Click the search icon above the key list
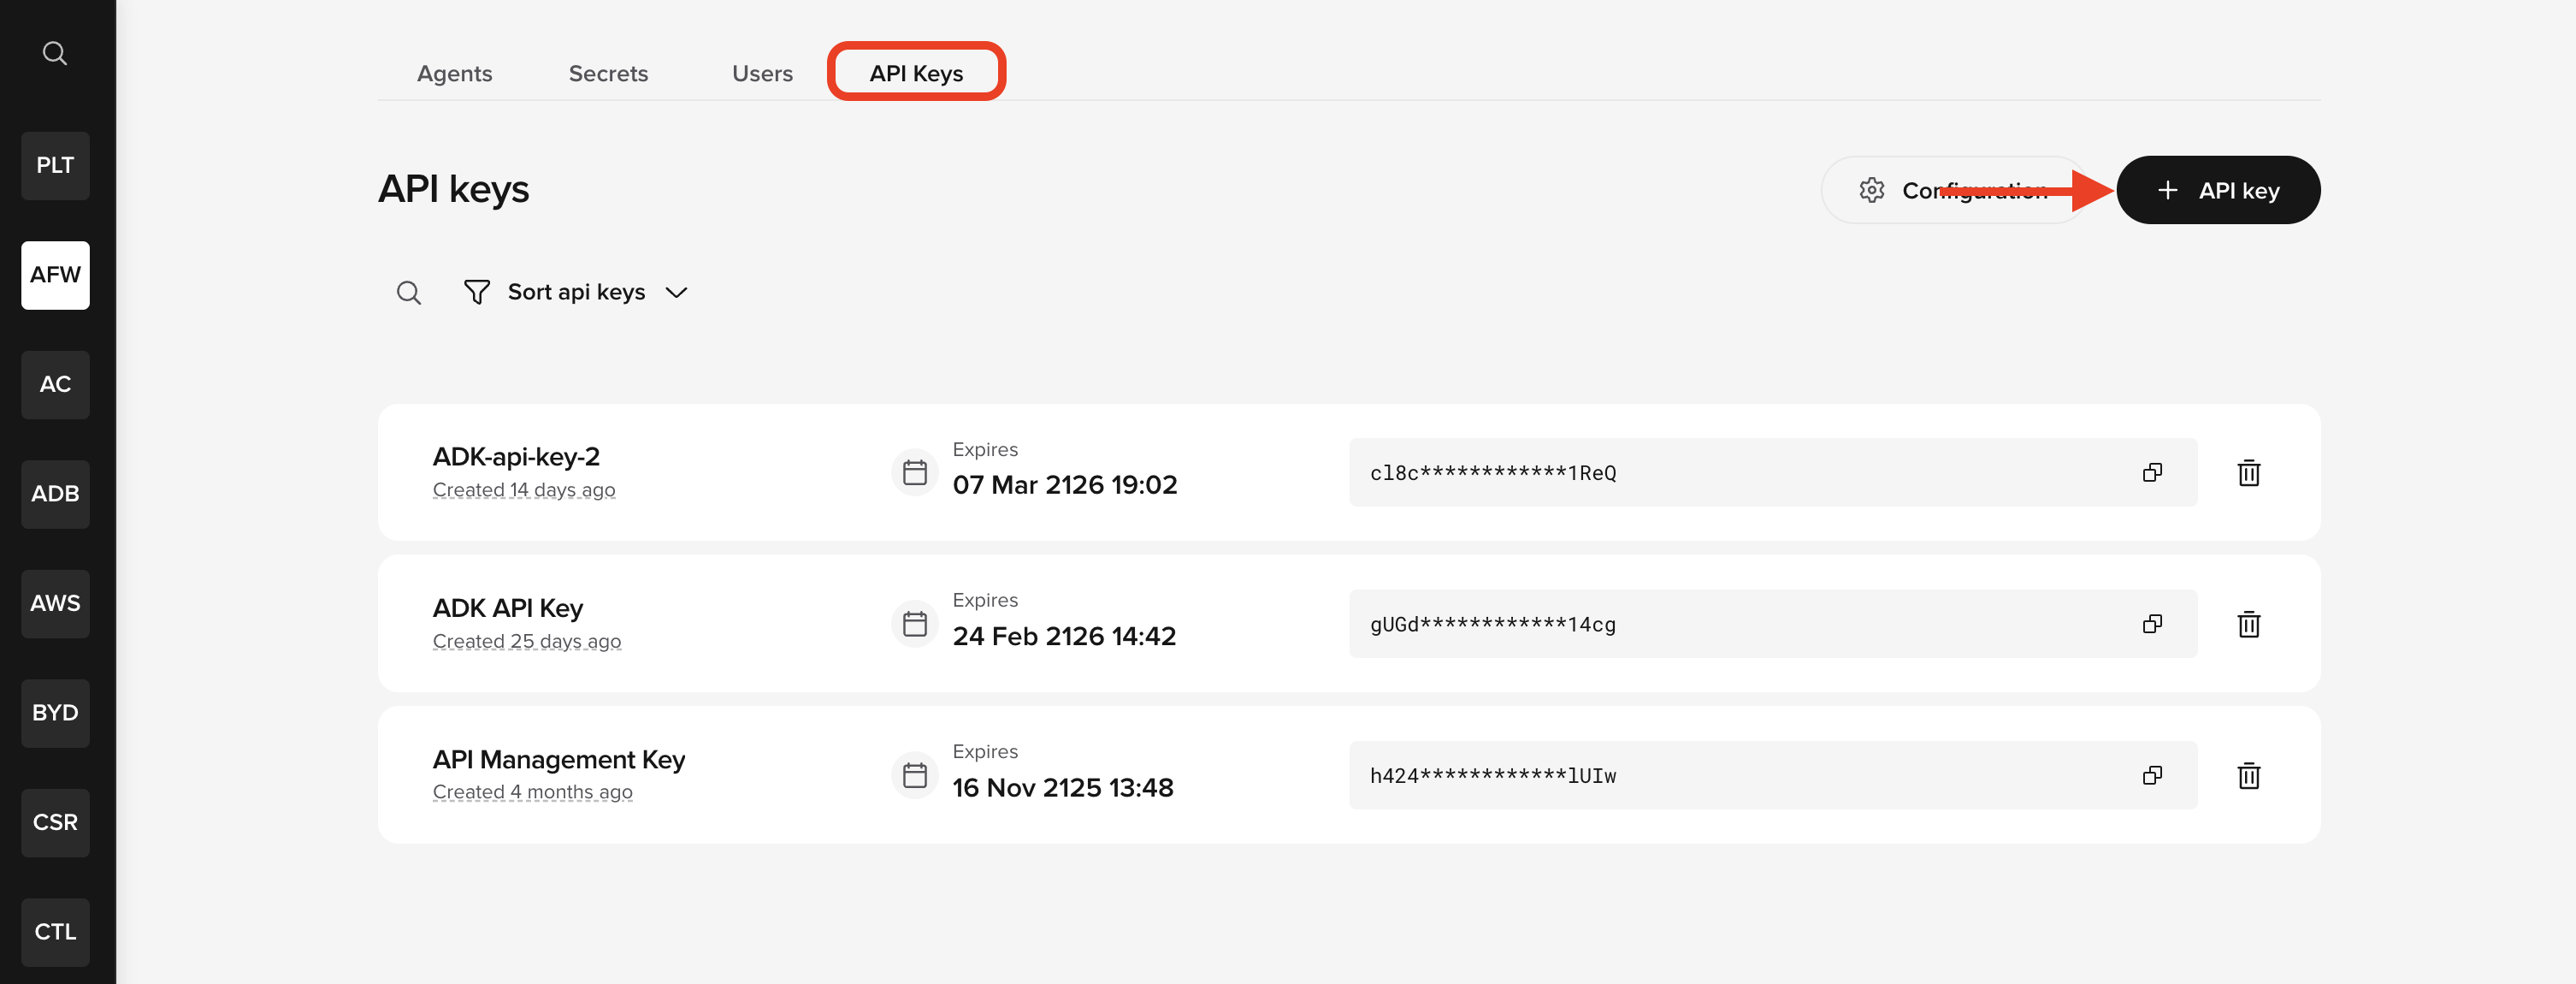 coord(408,292)
